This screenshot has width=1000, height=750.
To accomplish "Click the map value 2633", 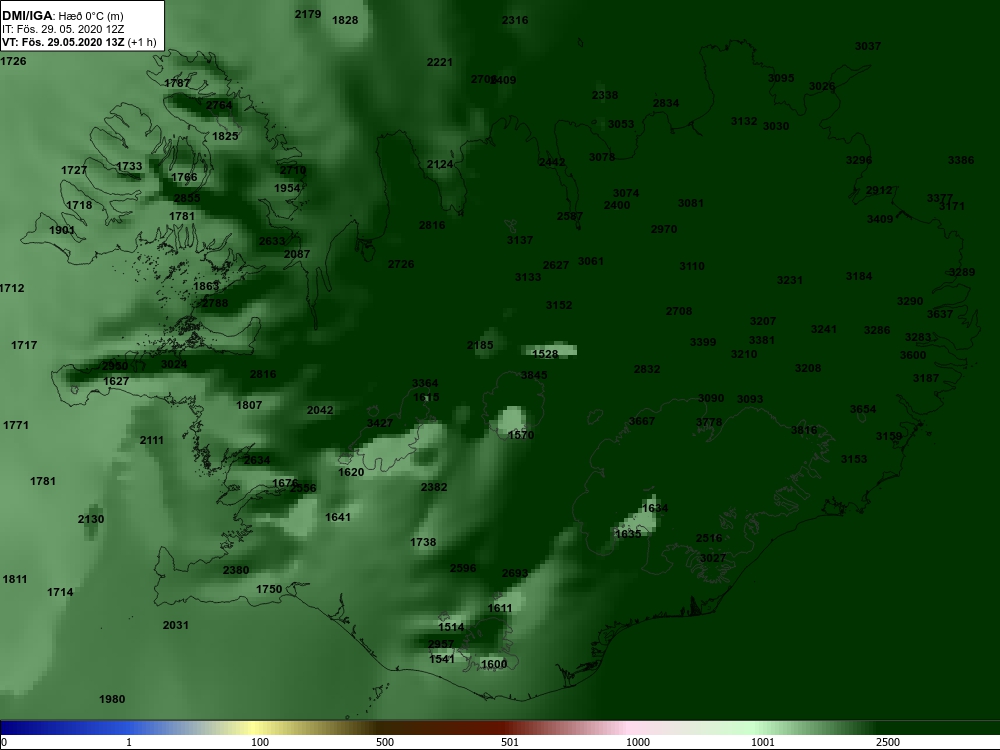I will 272,242.
